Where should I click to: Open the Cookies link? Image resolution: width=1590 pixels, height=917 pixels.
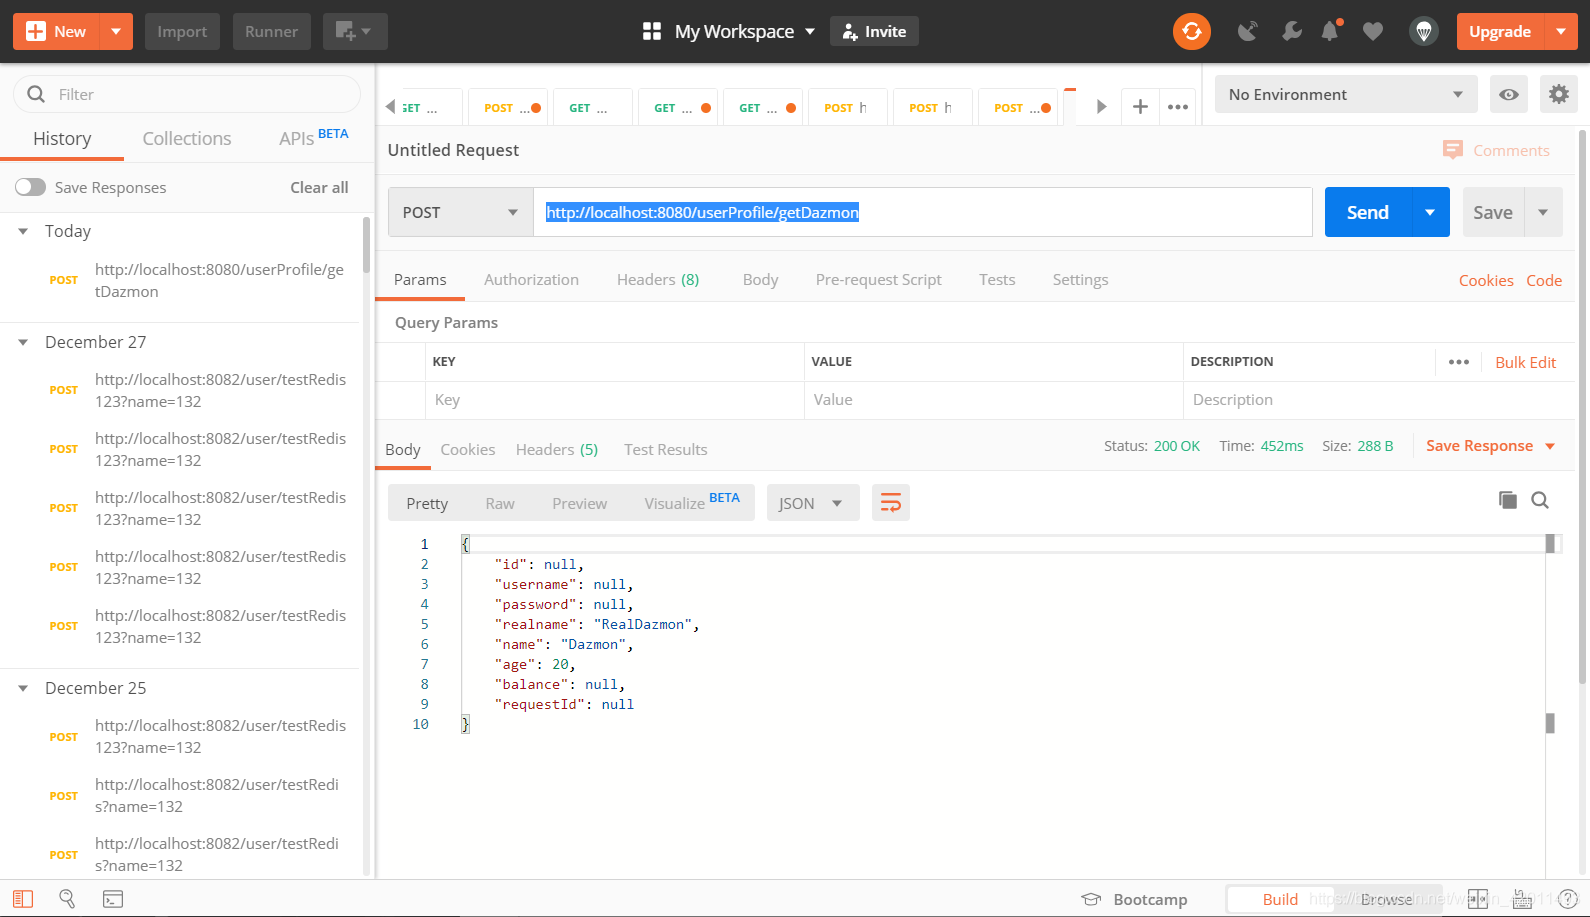point(1486,280)
